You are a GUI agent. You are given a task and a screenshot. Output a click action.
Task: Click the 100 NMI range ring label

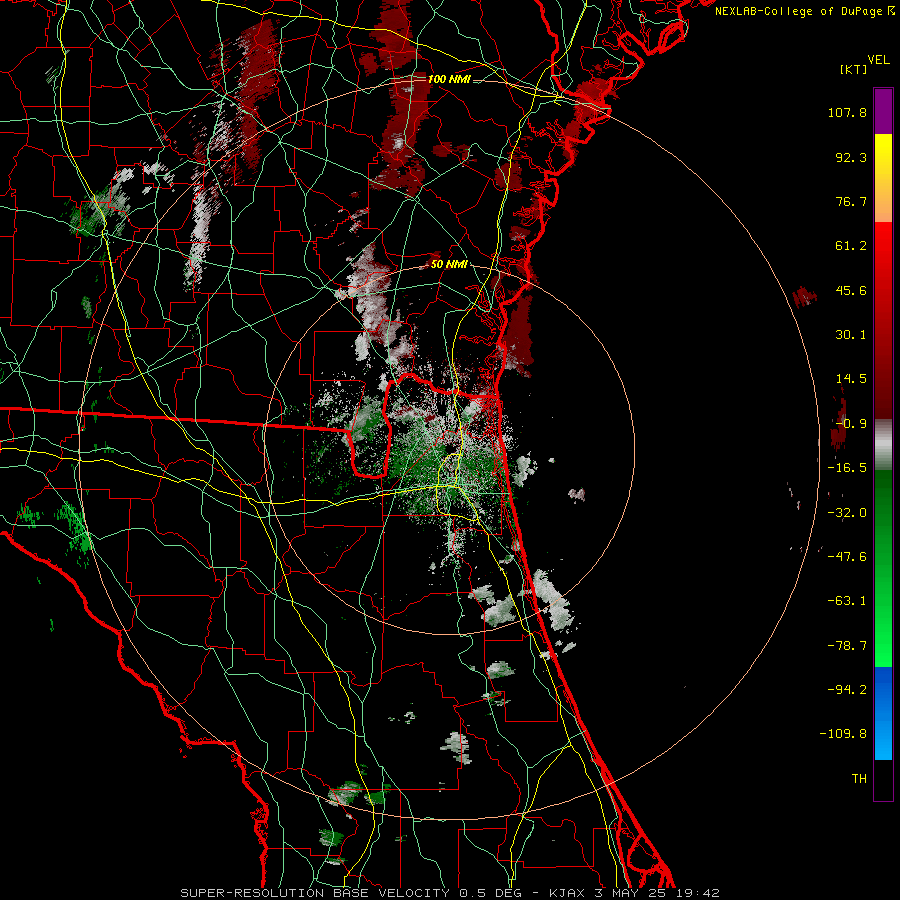click(449, 79)
